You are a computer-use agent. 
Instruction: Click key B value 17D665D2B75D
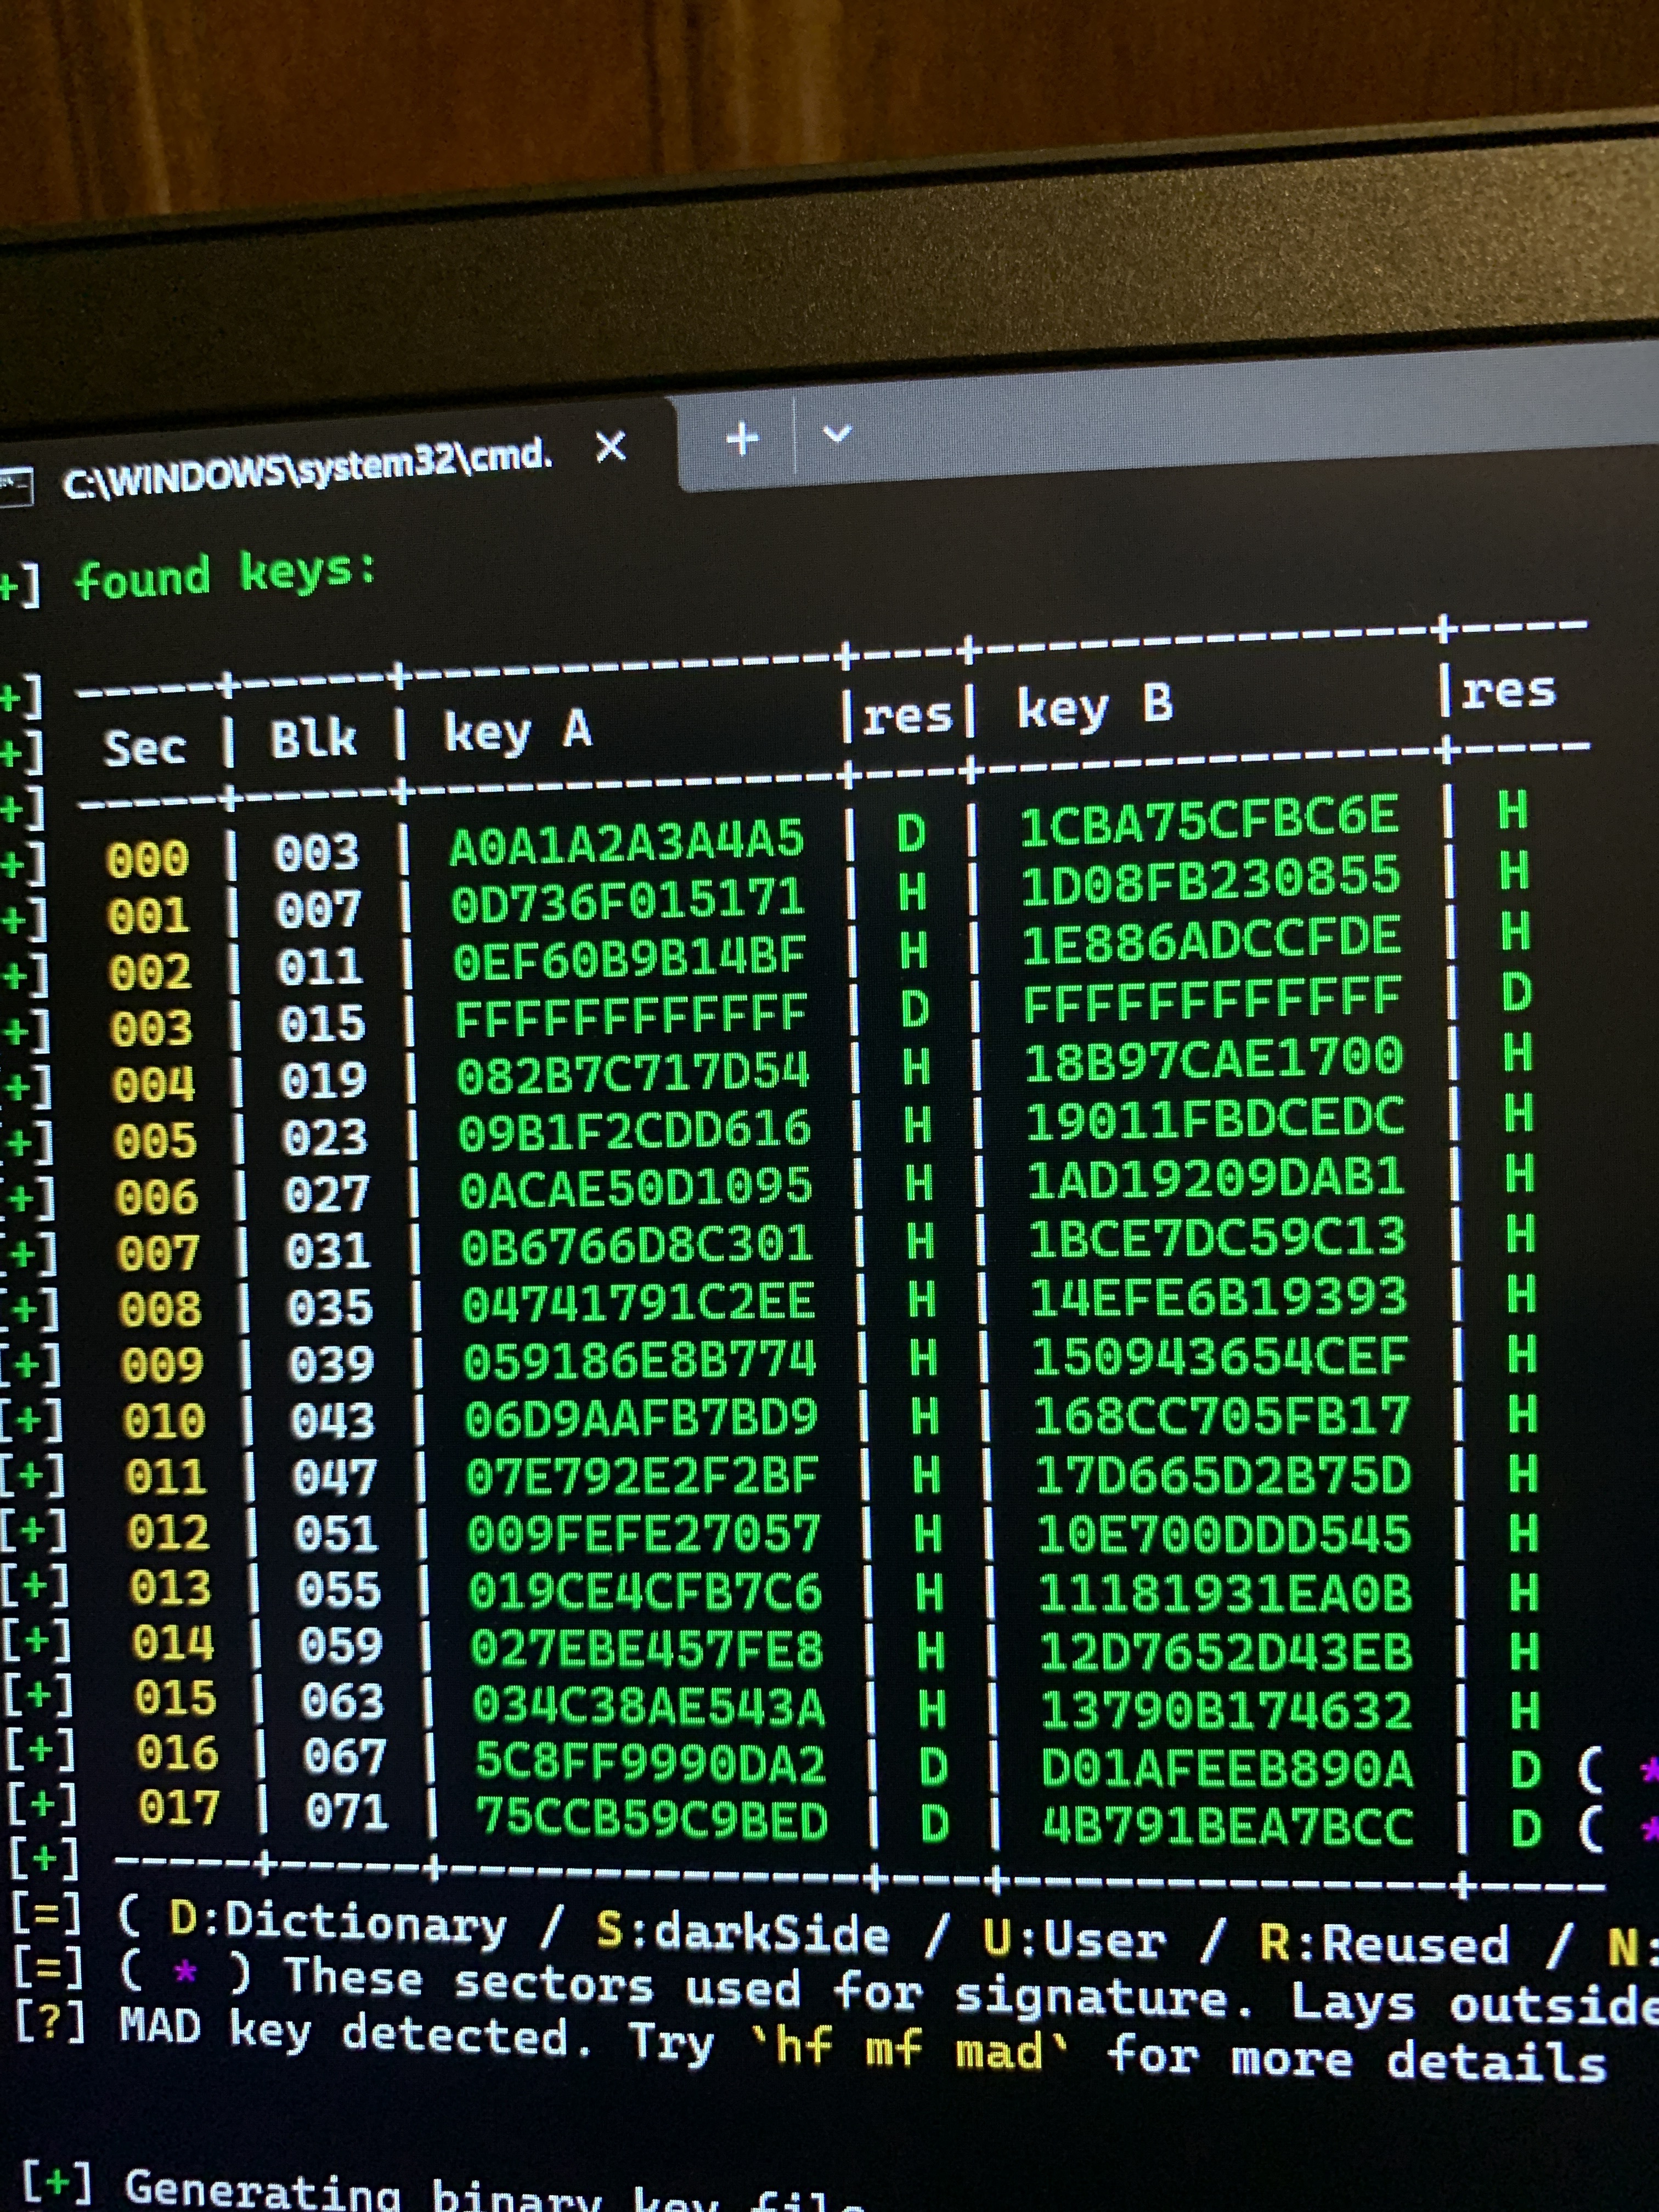coord(1223,1476)
